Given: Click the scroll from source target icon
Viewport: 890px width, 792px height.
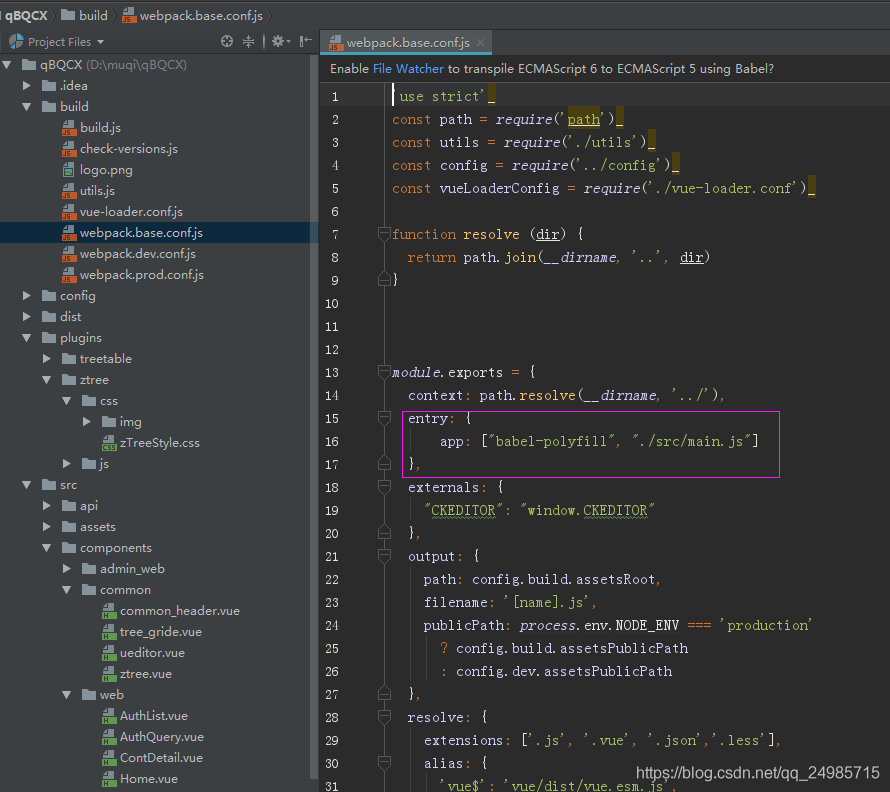Looking at the screenshot, I should [x=227, y=42].
